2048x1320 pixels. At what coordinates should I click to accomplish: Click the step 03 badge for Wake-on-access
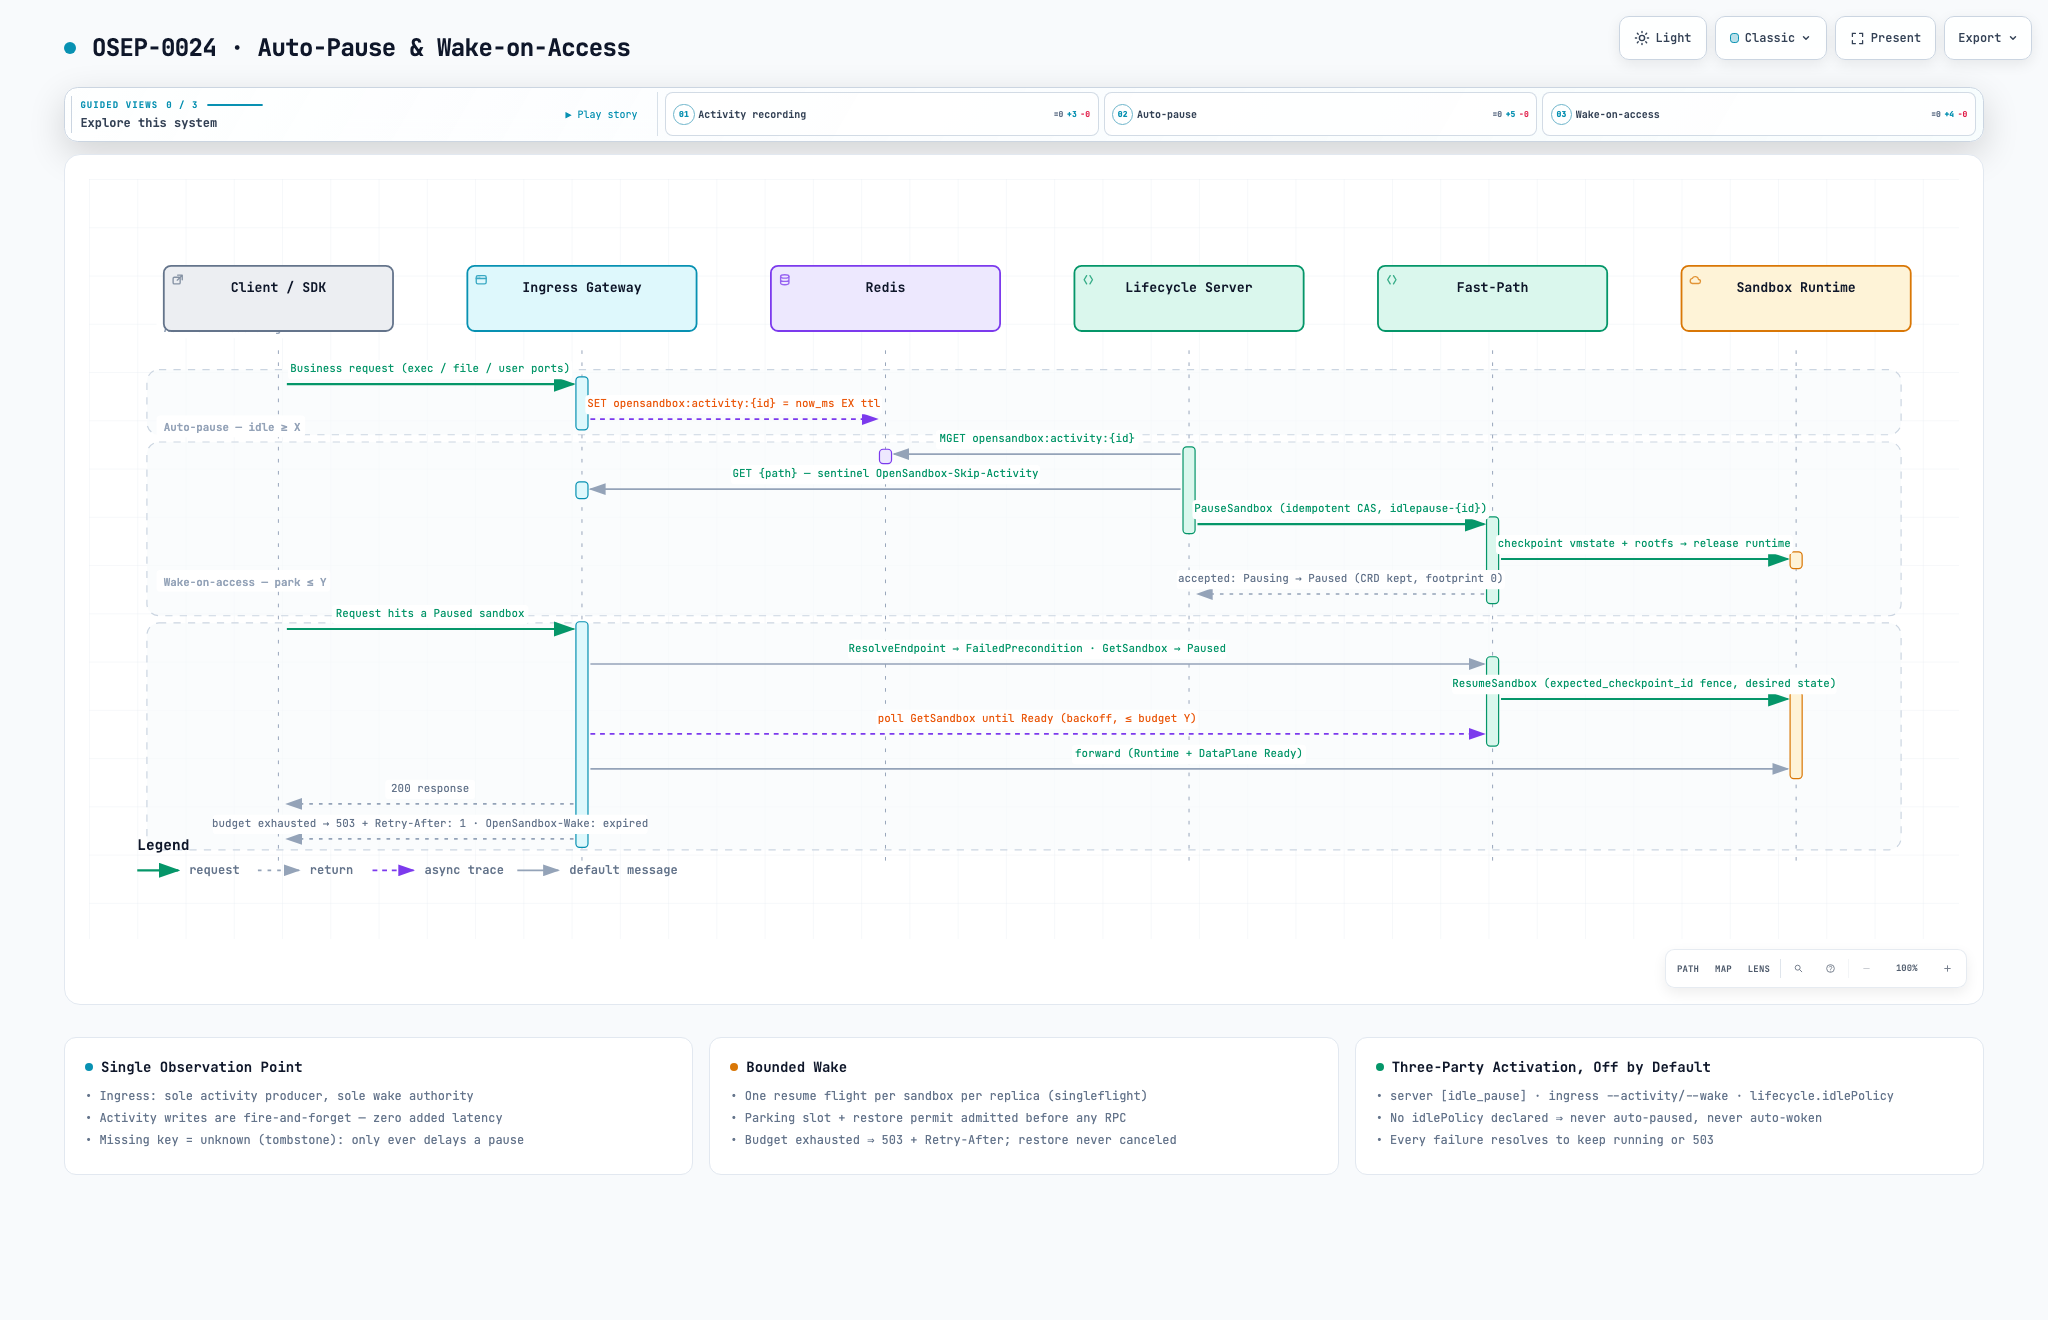click(1561, 114)
